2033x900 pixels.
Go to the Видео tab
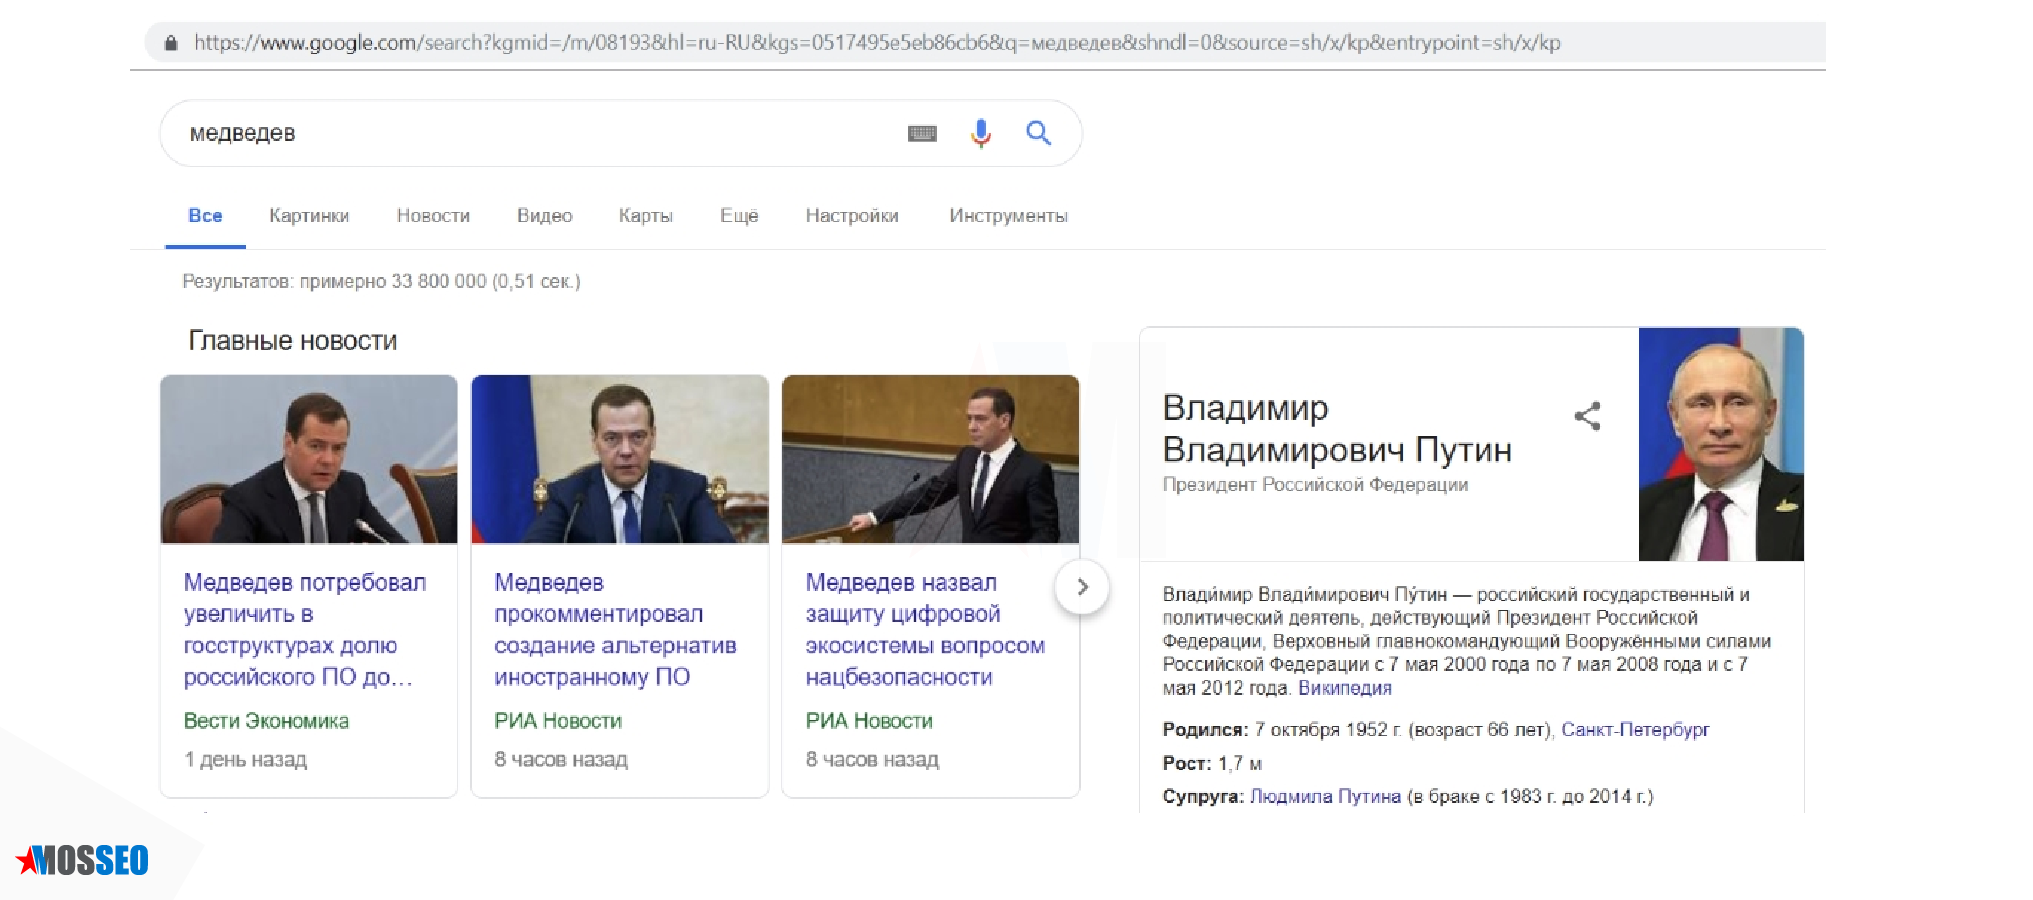point(544,215)
